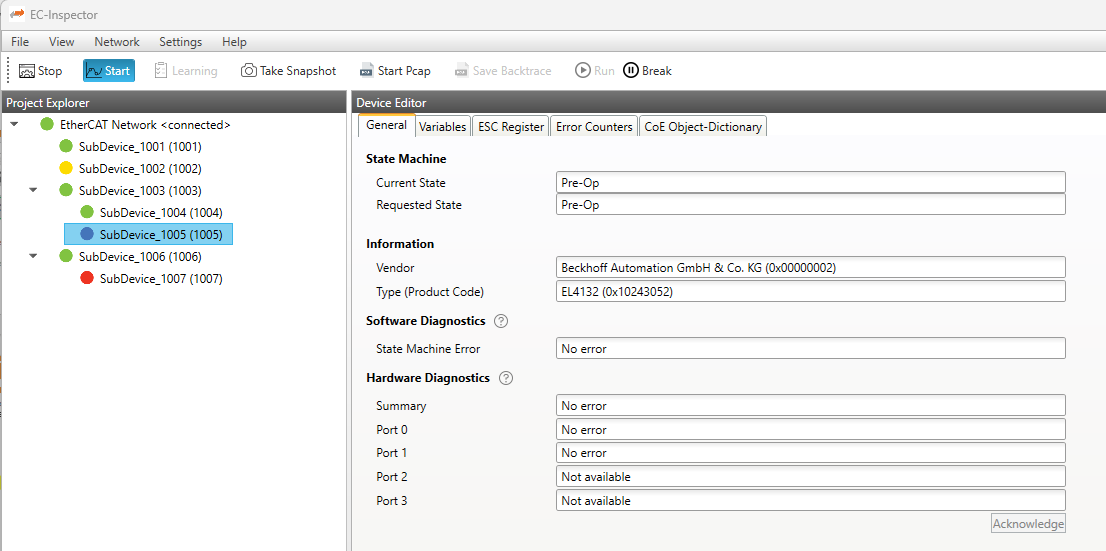Image resolution: width=1106 pixels, height=551 pixels.
Task: Click the EC-Inspector app logo in title bar
Action: 16,14
